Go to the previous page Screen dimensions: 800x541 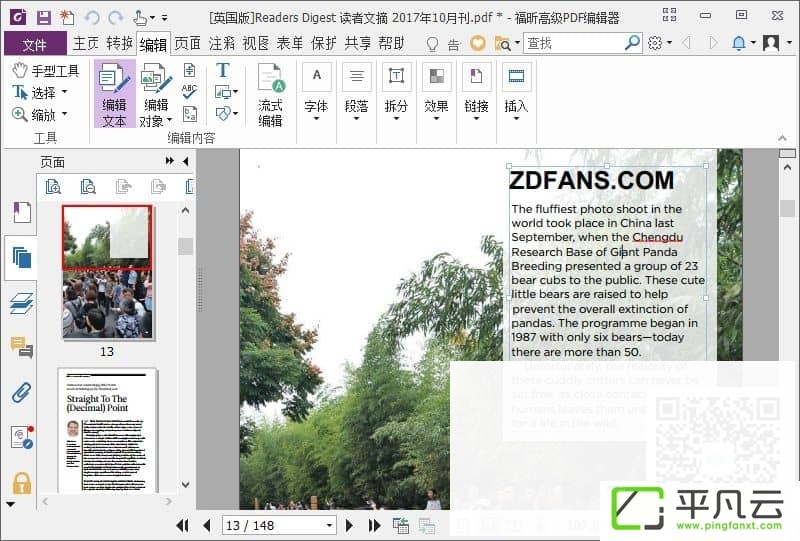[x=207, y=525]
